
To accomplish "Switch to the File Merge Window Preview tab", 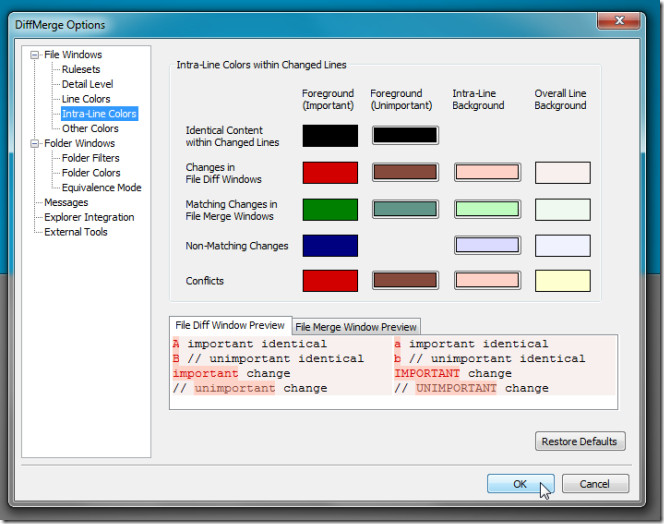I will [356, 327].
